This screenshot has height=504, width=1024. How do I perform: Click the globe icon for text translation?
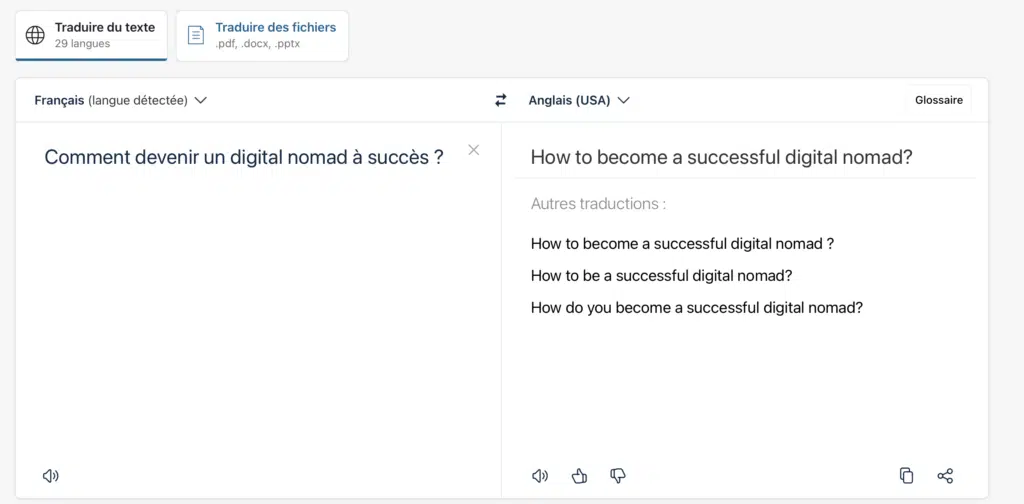pyautogui.click(x=35, y=35)
